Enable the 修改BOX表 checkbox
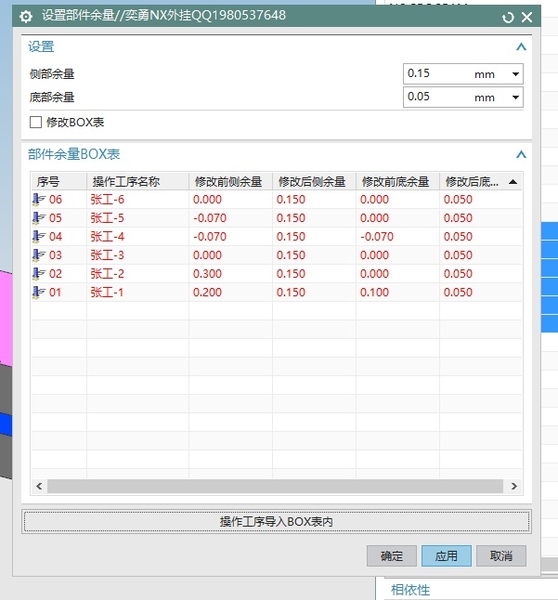This screenshot has height=600, width=558. coord(36,122)
